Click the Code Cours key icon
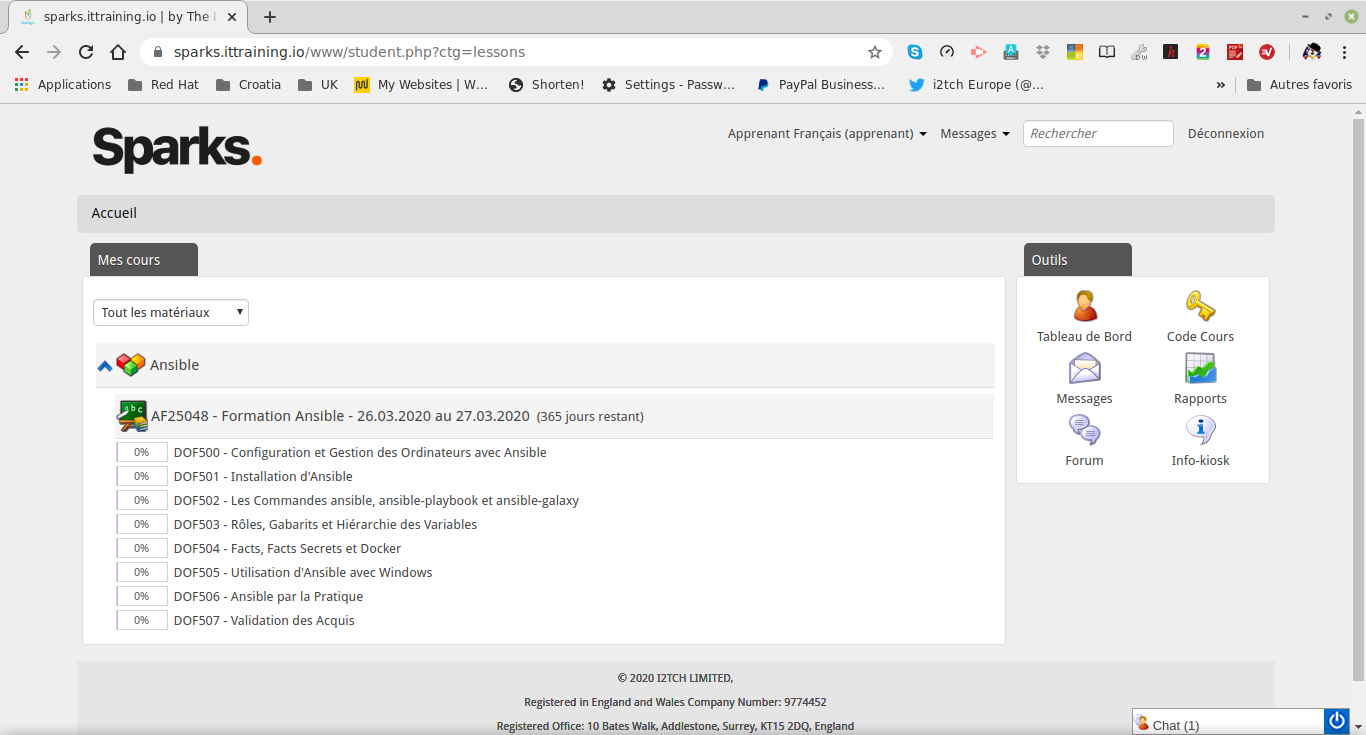Viewport: 1366px width, 735px height. click(1200, 306)
